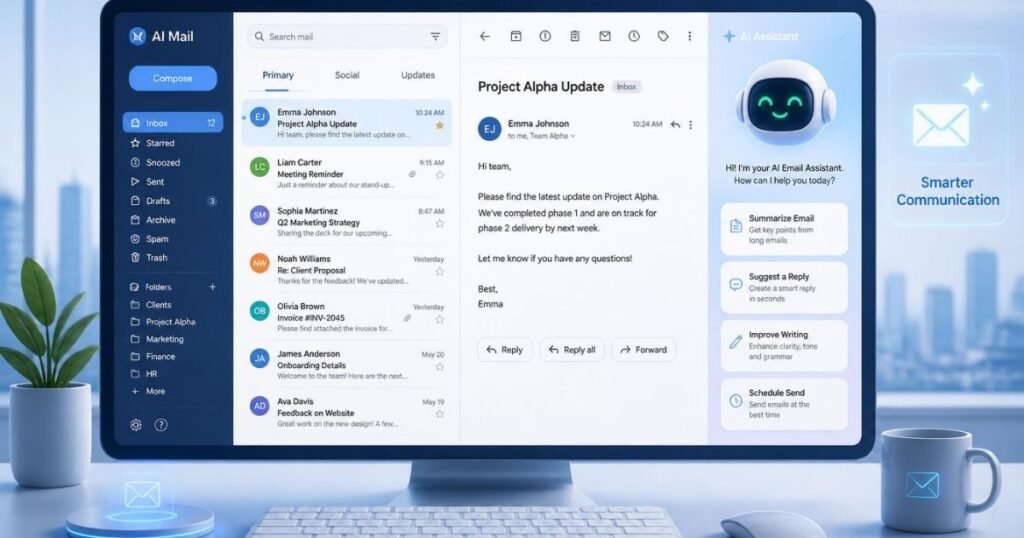Viewport: 1024px width, 538px height.
Task: Click the Inbox label chip
Action: point(626,87)
